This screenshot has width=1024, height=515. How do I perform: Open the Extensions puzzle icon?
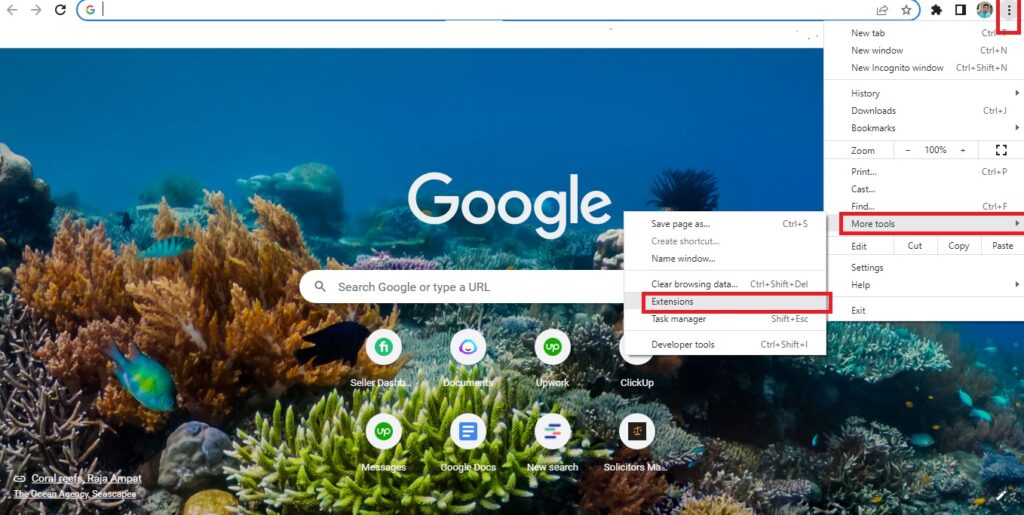(x=936, y=10)
